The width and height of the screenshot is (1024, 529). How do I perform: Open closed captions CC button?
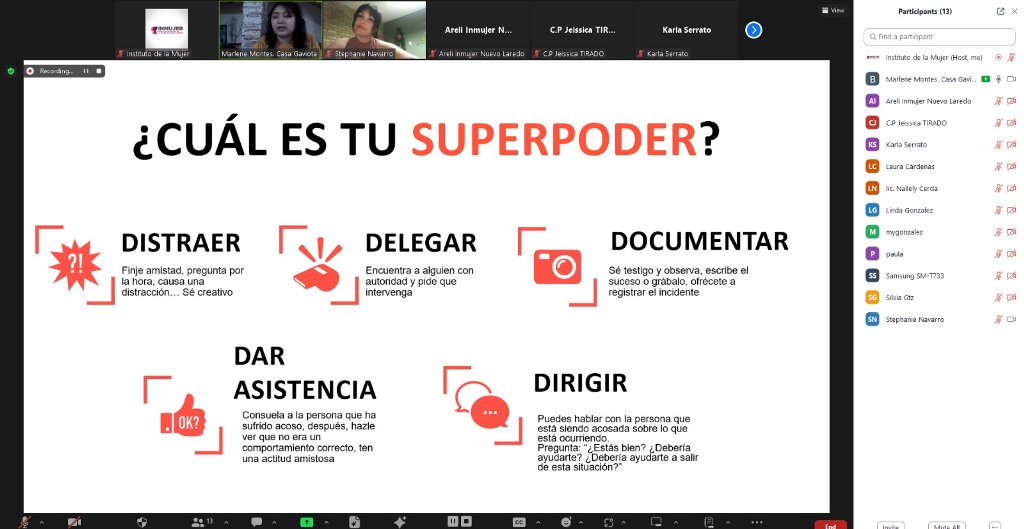pos(519,522)
